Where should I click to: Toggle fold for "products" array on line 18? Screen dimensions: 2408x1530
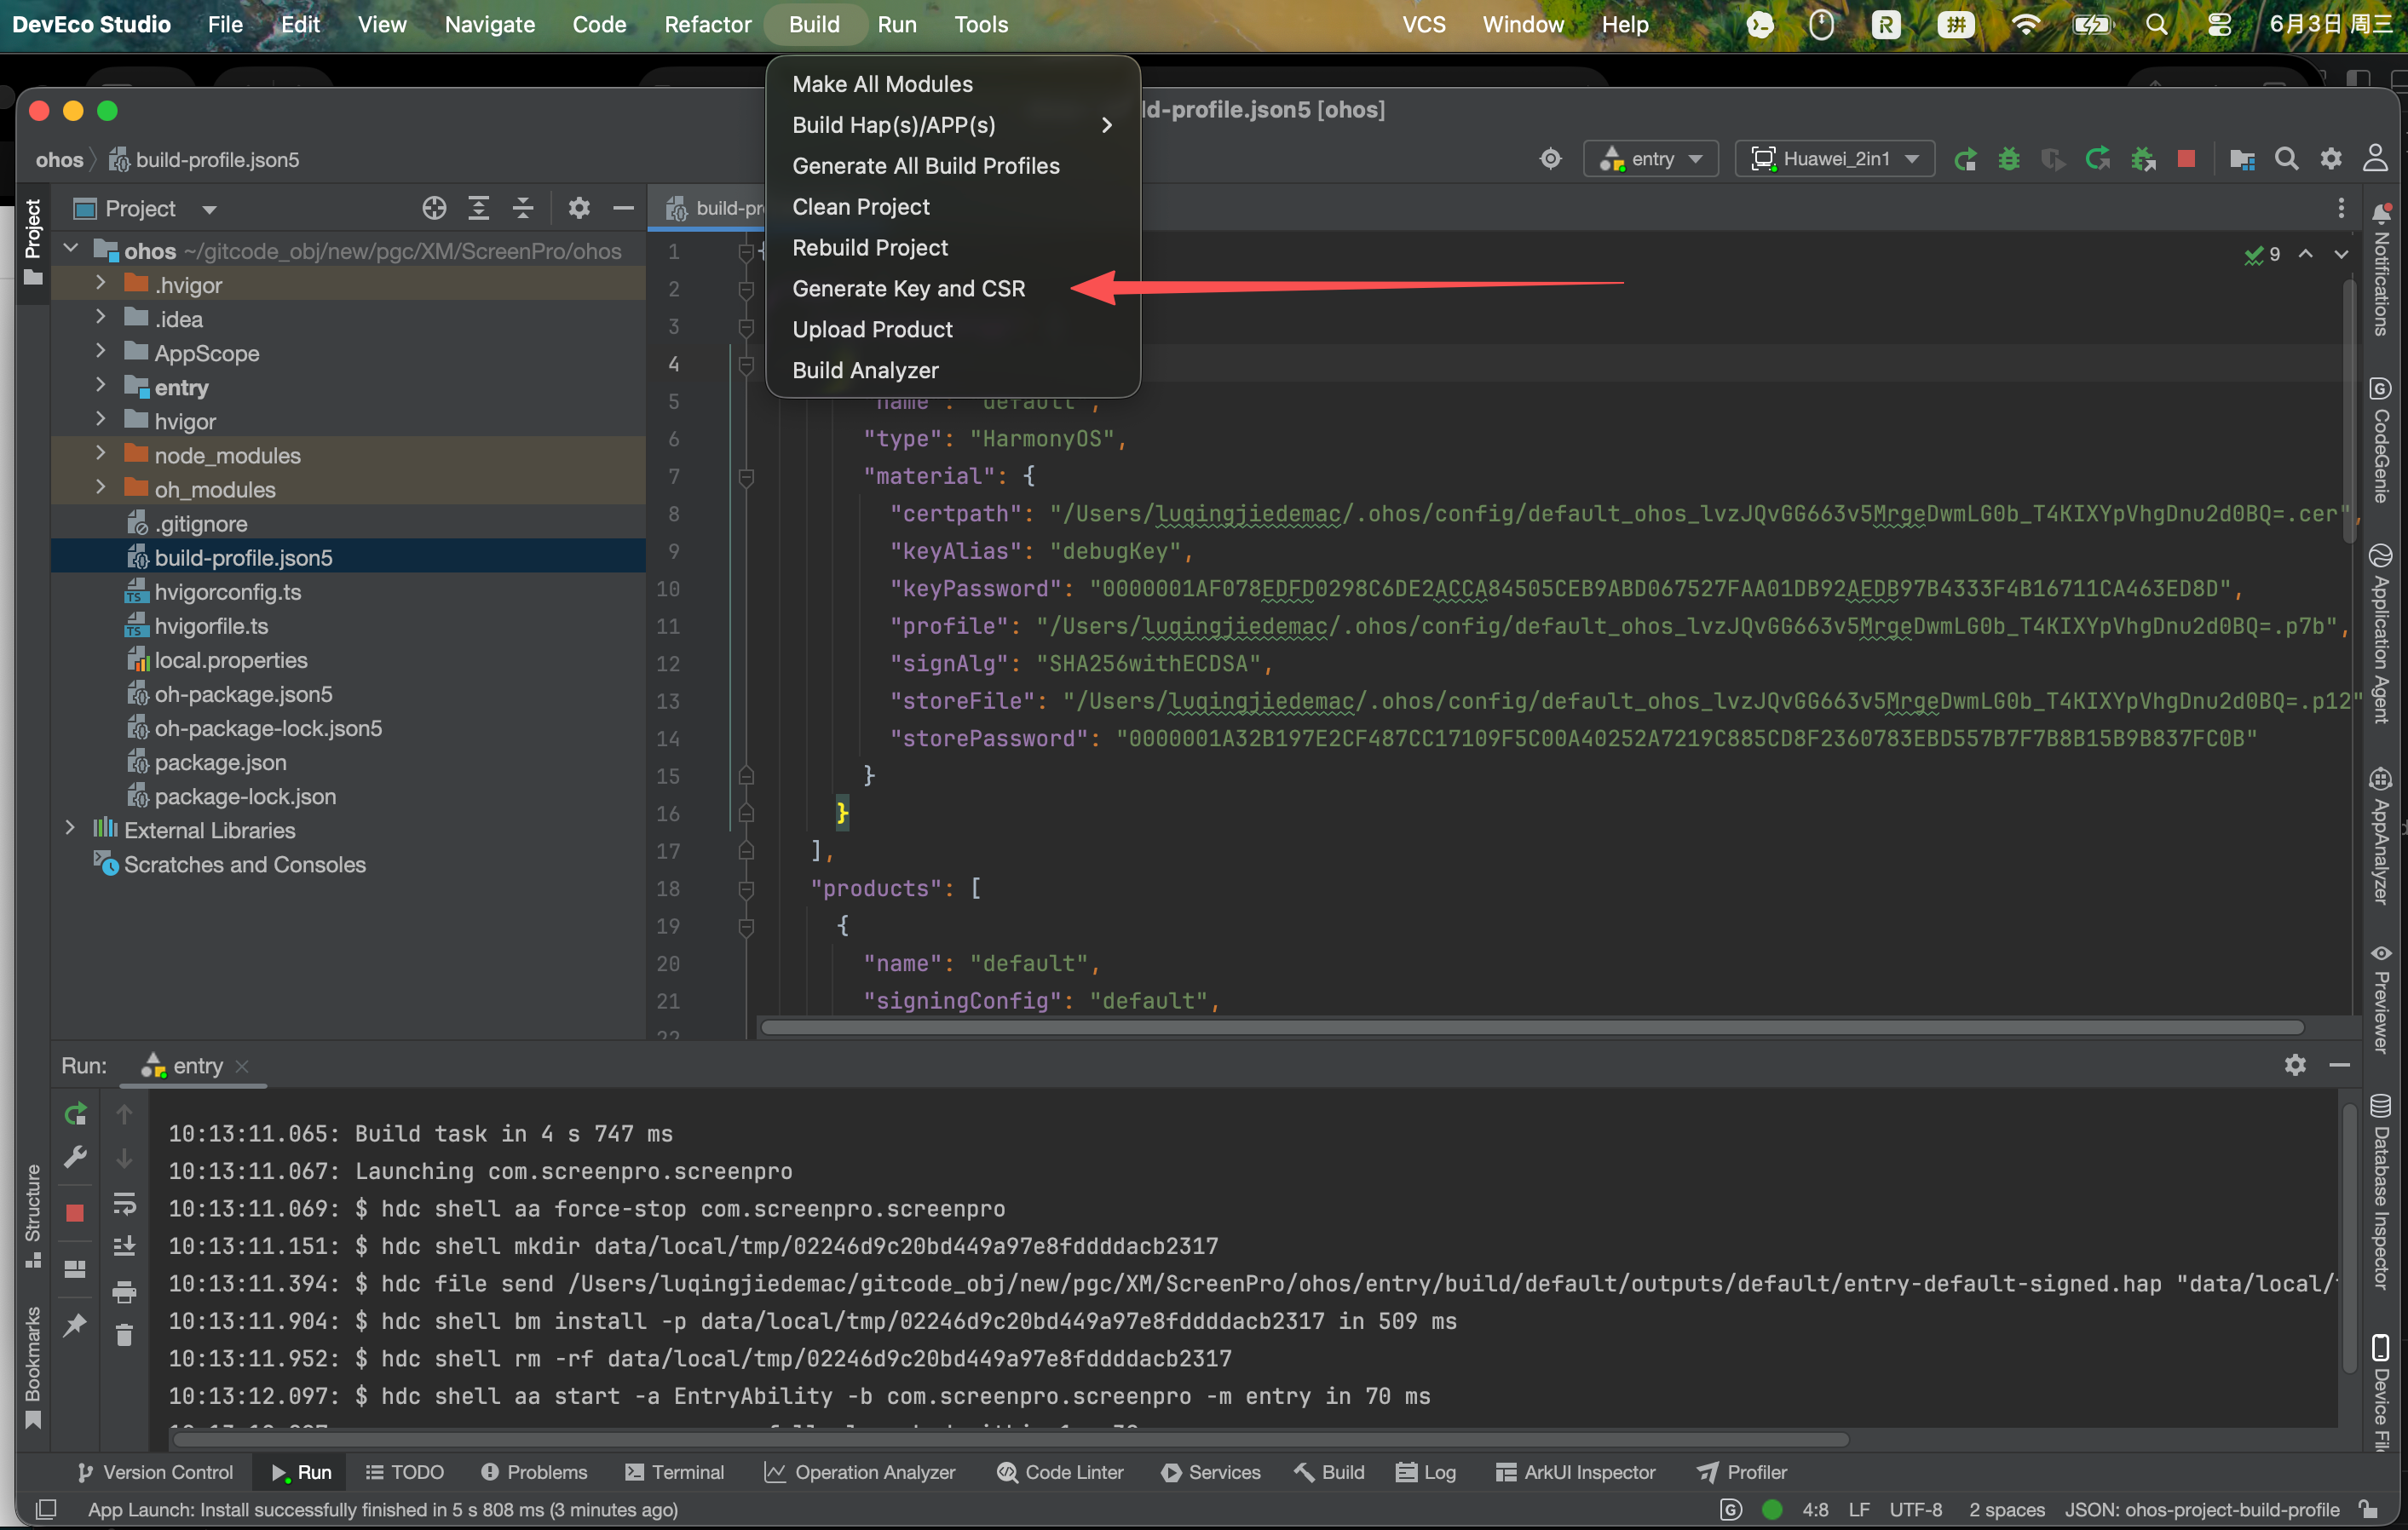746,889
